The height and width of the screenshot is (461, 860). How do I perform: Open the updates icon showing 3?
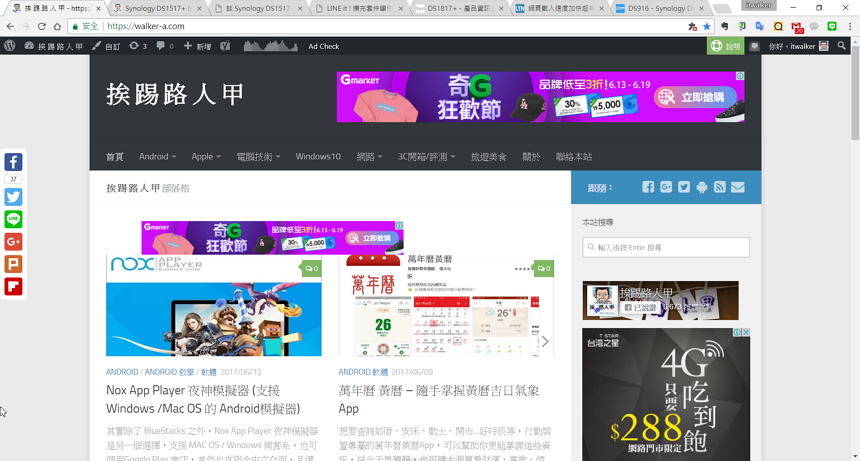click(x=138, y=46)
